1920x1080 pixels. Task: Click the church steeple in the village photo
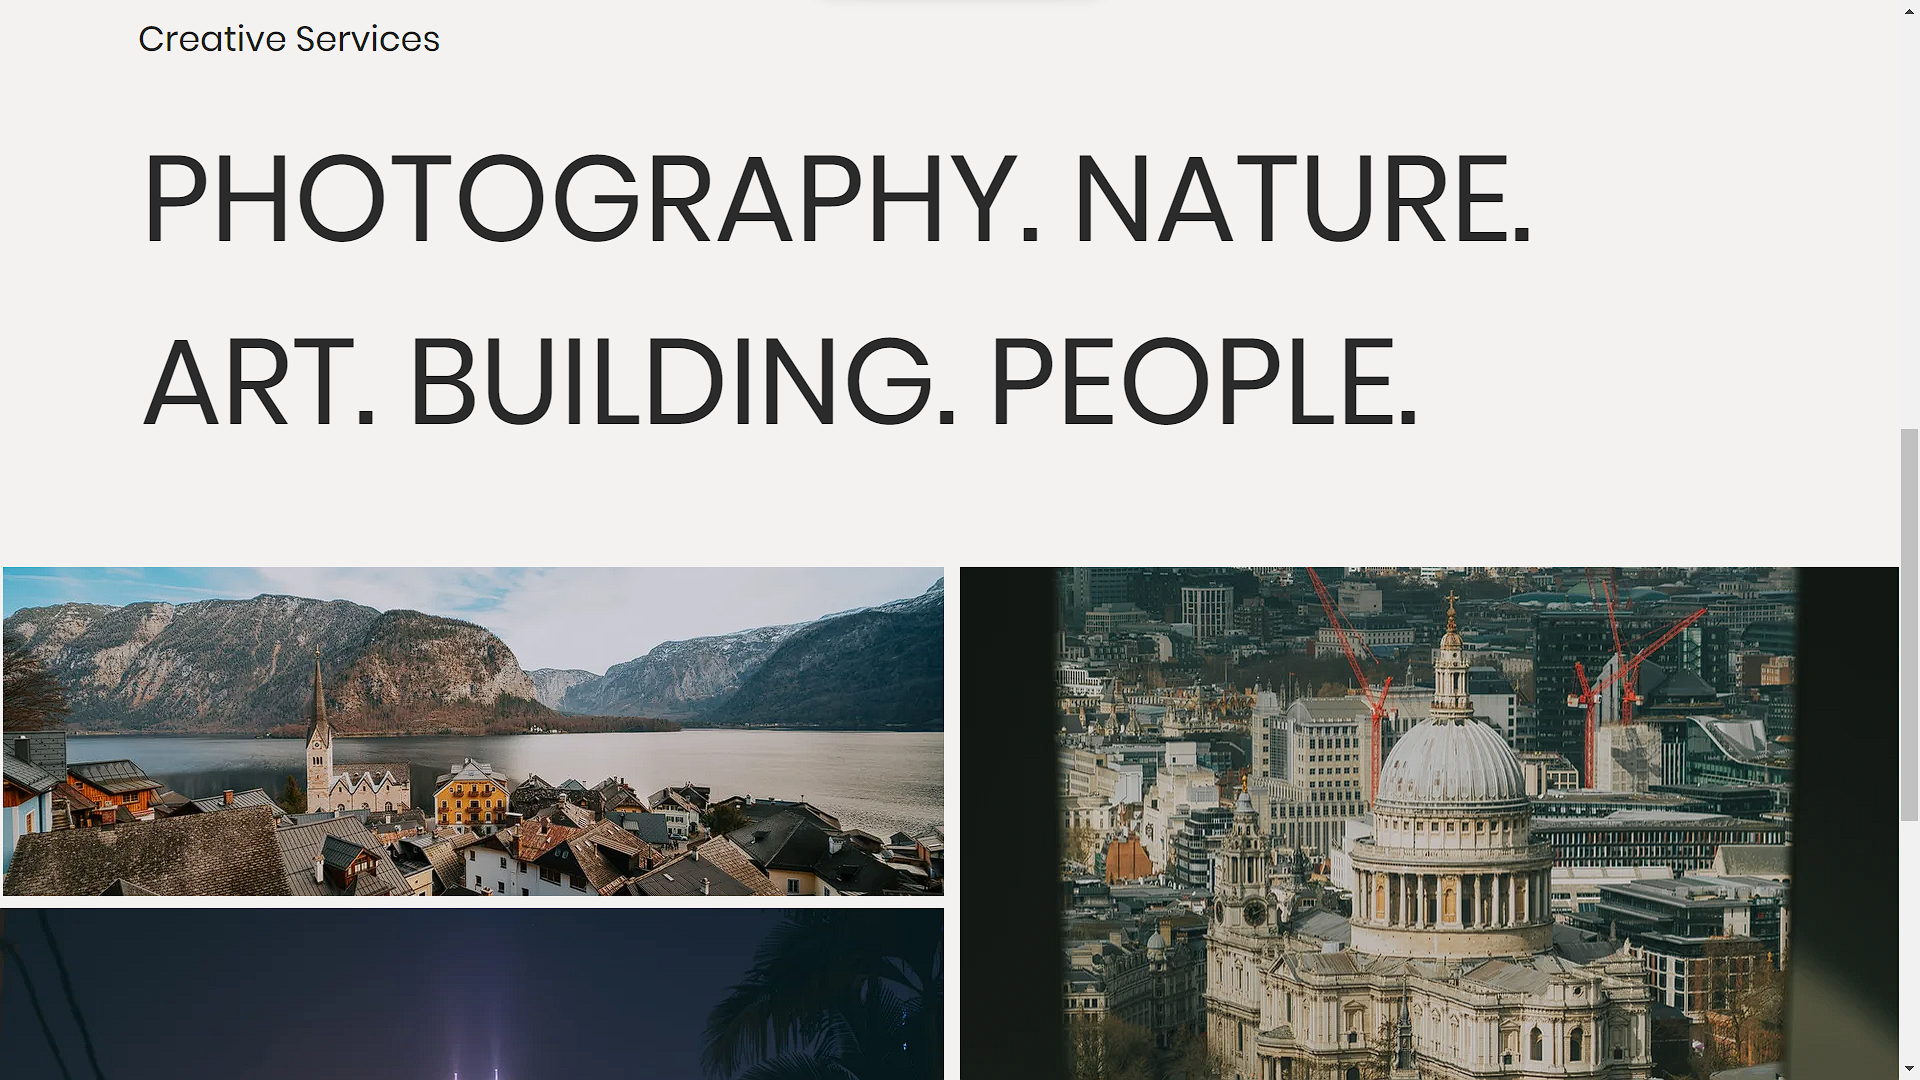pos(319,725)
